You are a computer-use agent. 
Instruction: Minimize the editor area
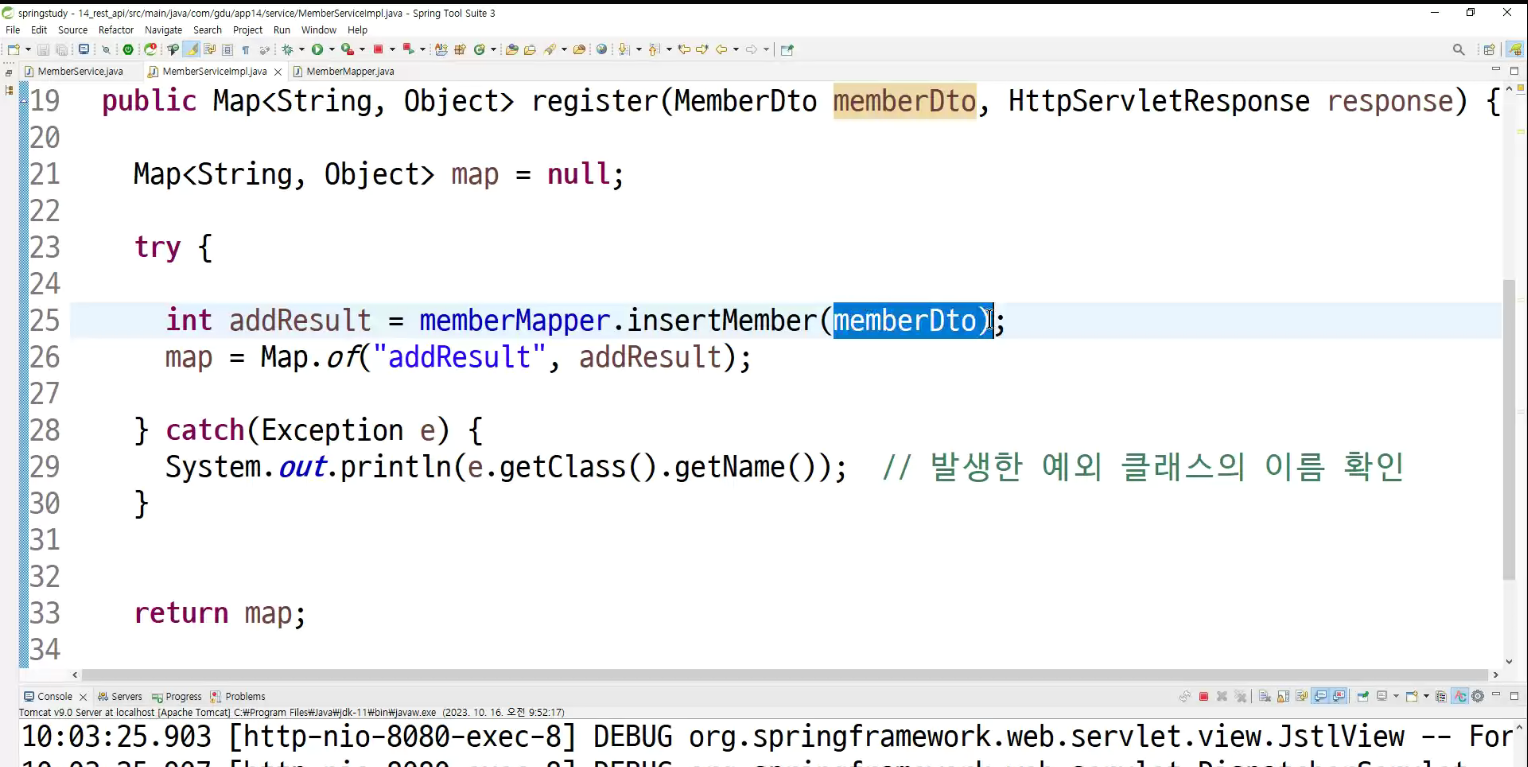pyautogui.click(x=1496, y=70)
